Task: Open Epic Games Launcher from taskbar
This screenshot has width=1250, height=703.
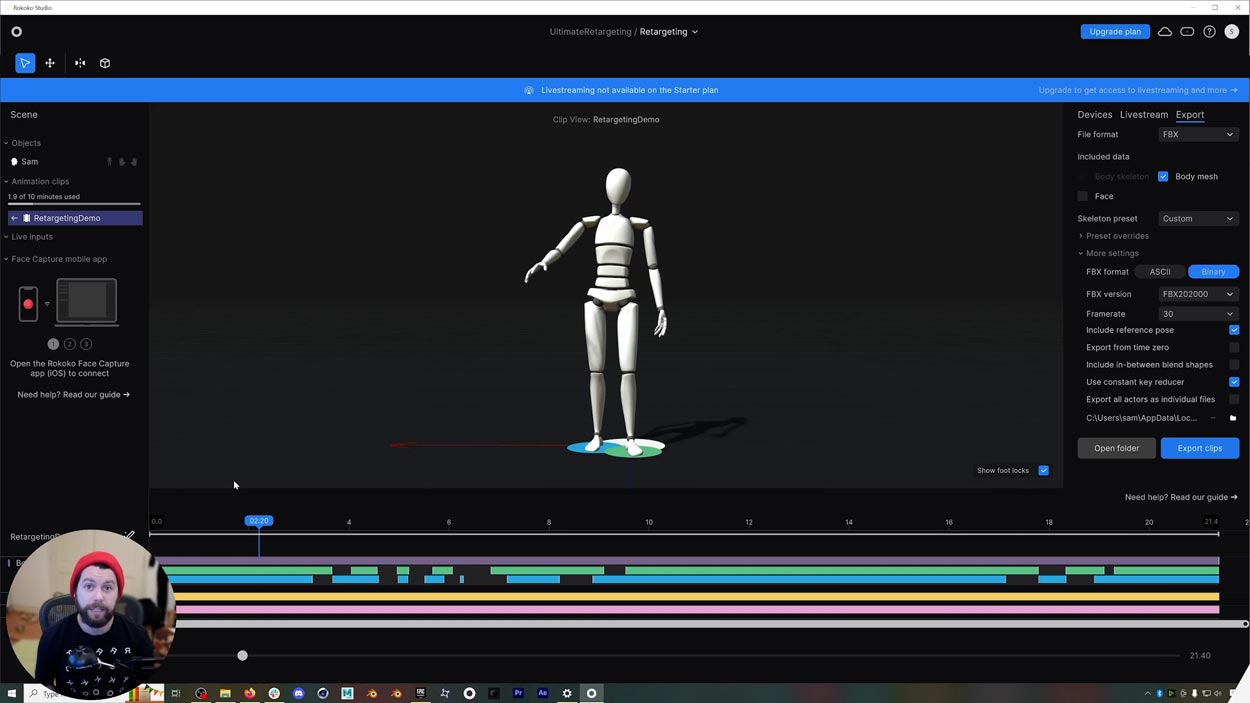Action: (x=420, y=693)
